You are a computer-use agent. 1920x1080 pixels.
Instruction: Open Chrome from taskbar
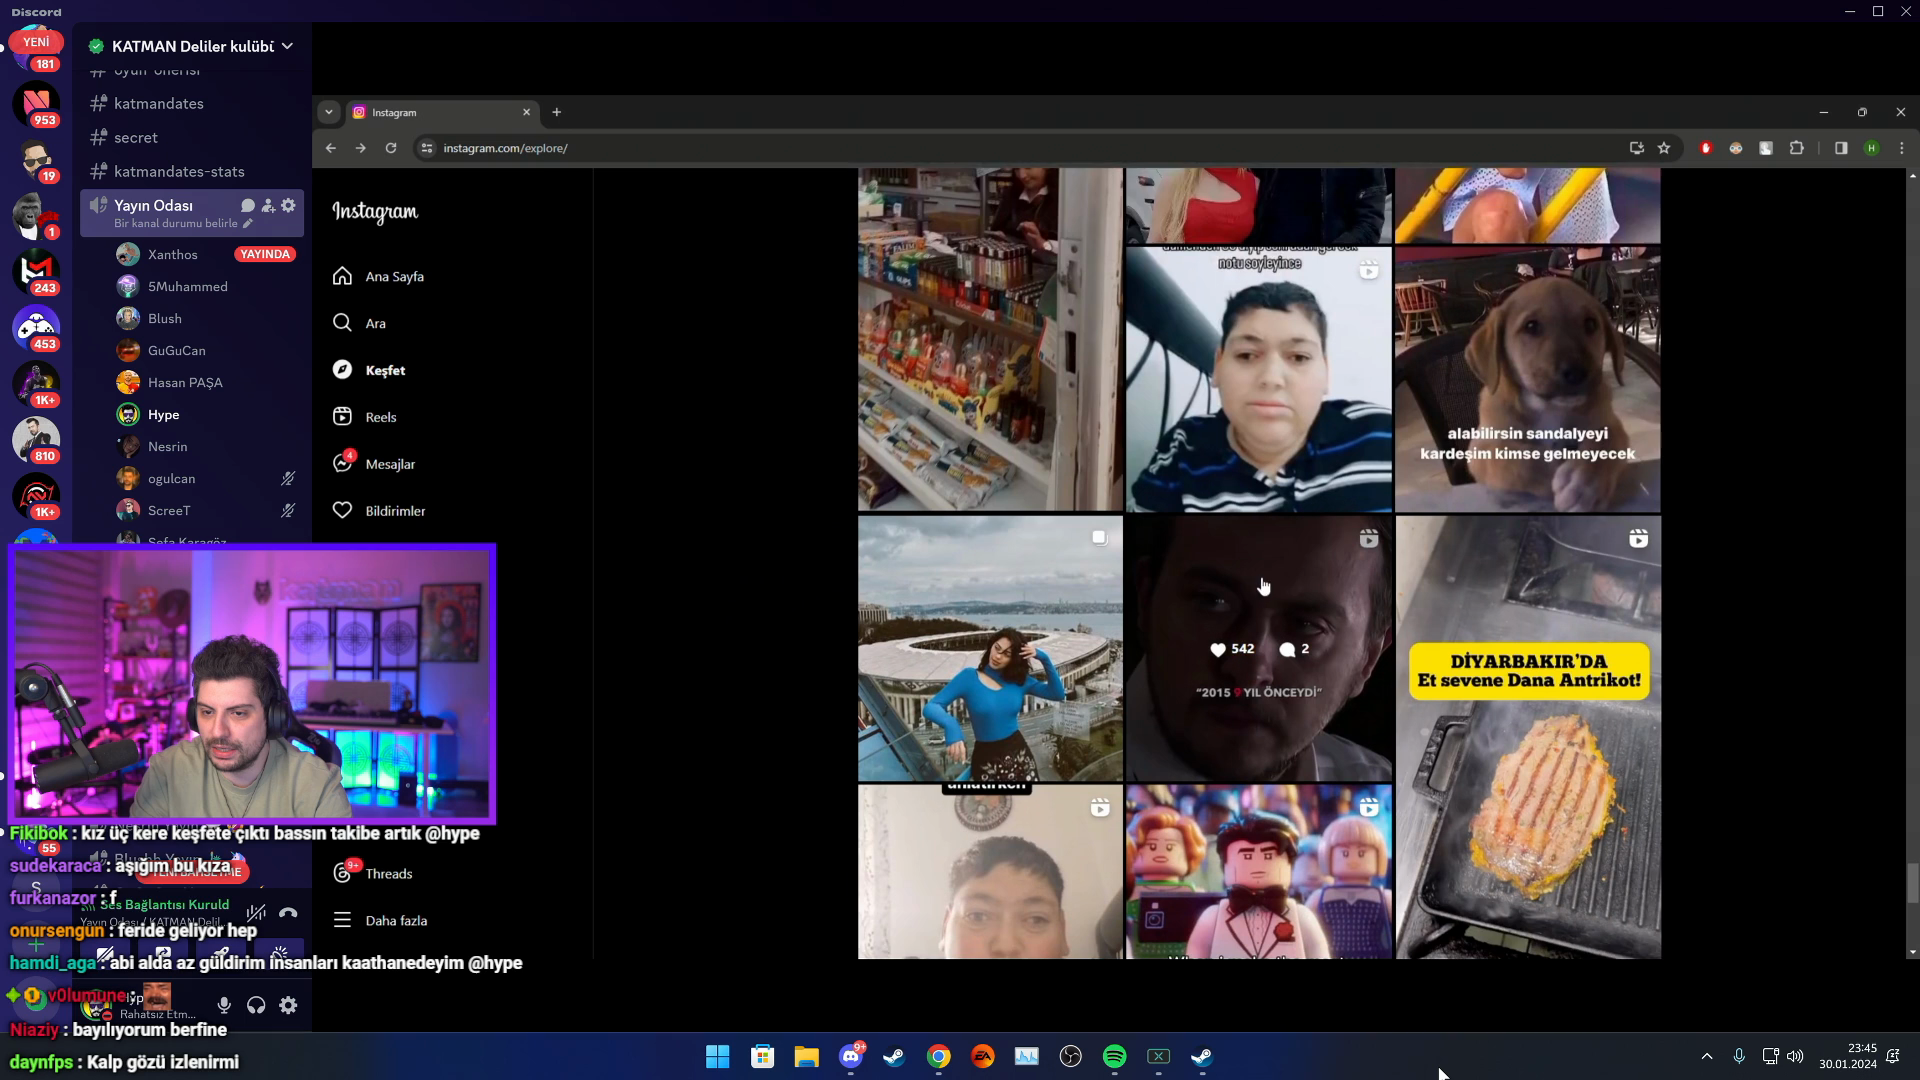point(938,1056)
